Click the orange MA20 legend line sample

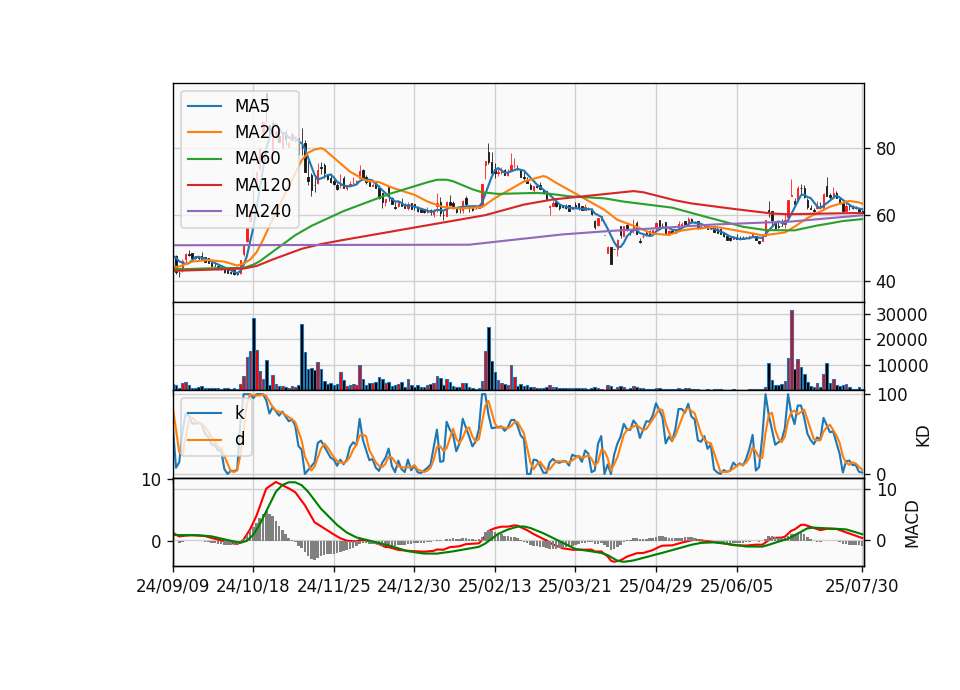tap(204, 132)
